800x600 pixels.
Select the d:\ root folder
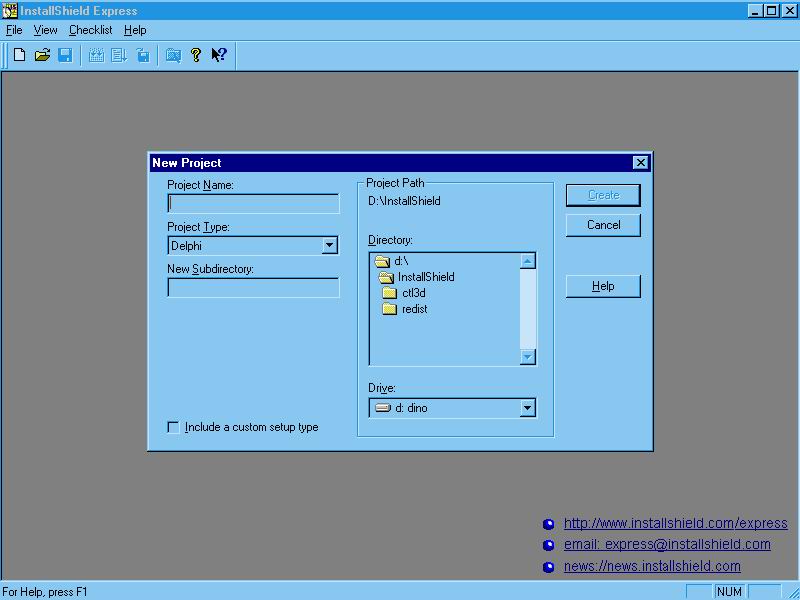[x=391, y=261]
